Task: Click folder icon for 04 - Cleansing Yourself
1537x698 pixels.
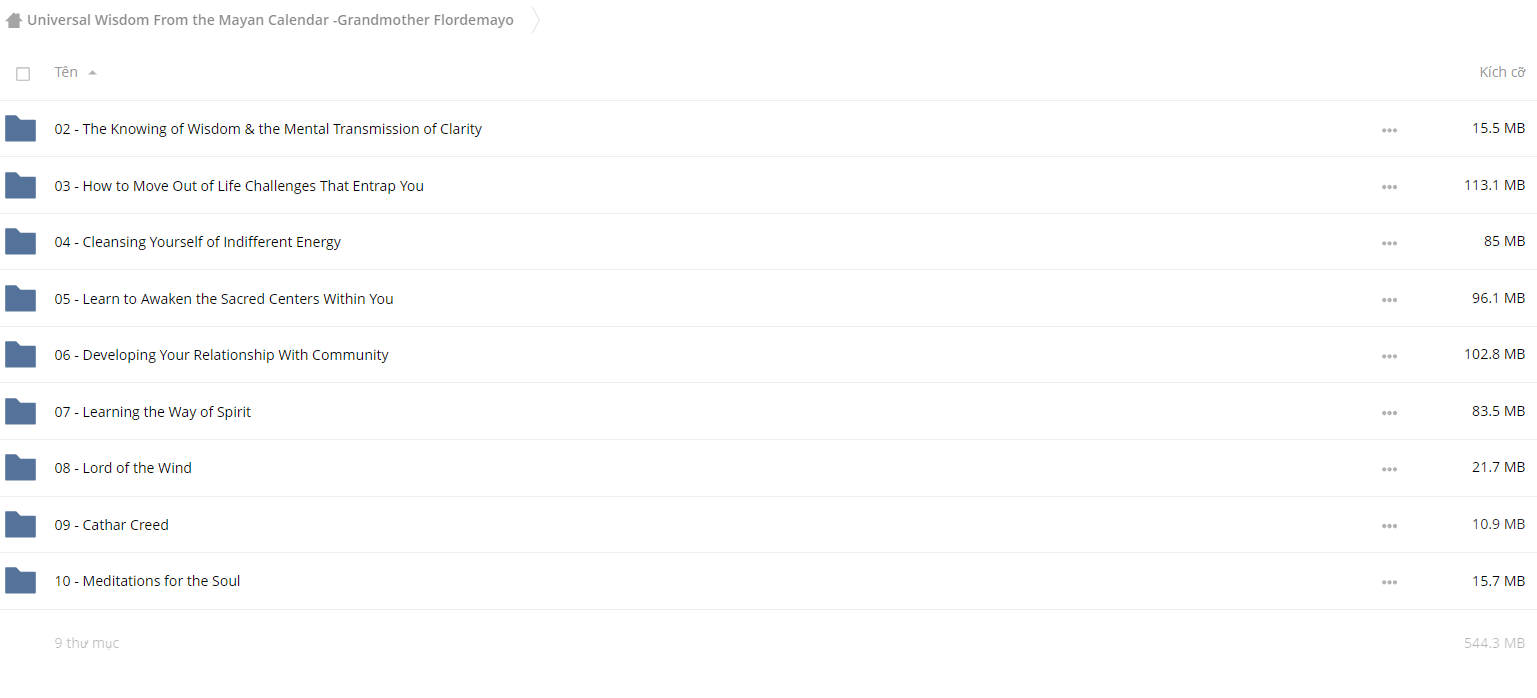Action: click(x=20, y=242)
